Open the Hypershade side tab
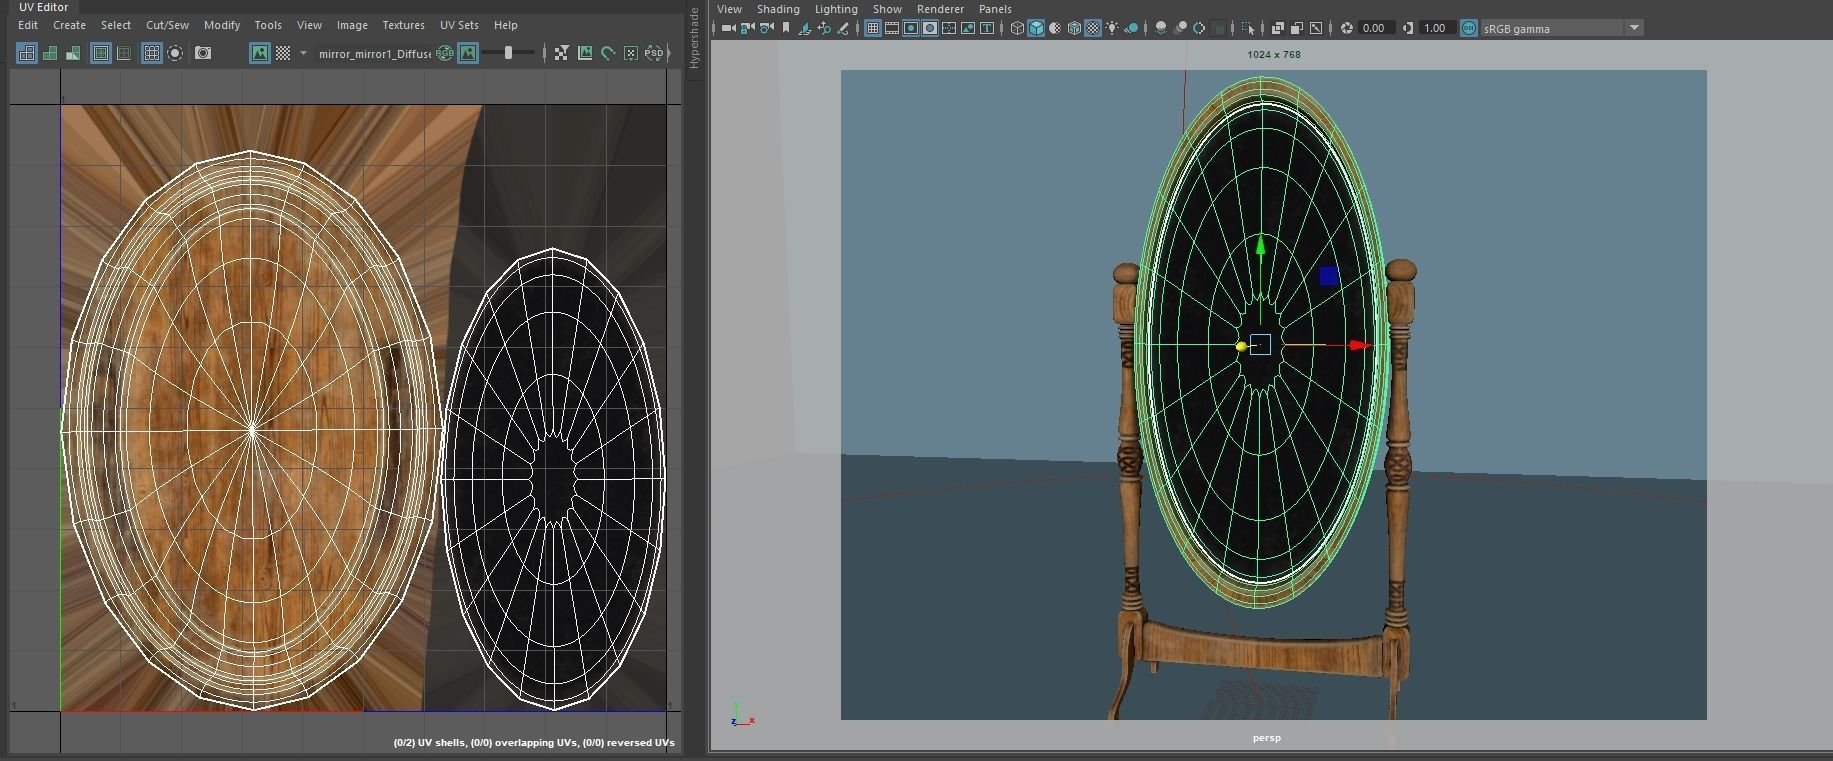 click(695, 38)
